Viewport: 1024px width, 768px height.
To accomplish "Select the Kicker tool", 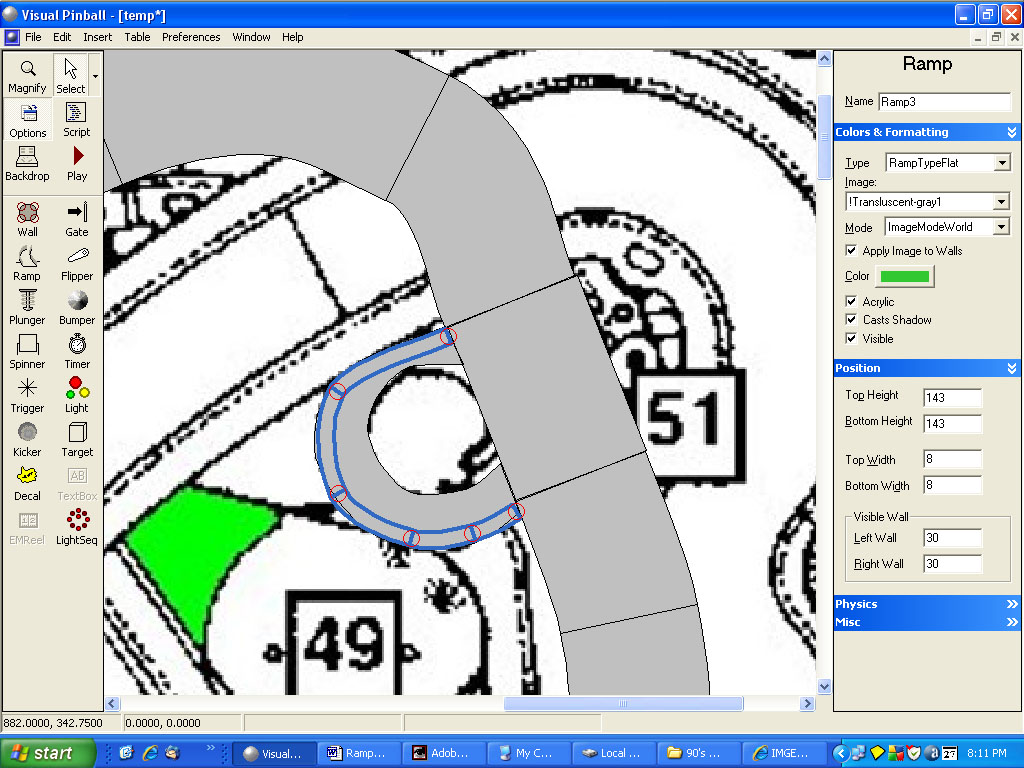I will click(27, 439).
